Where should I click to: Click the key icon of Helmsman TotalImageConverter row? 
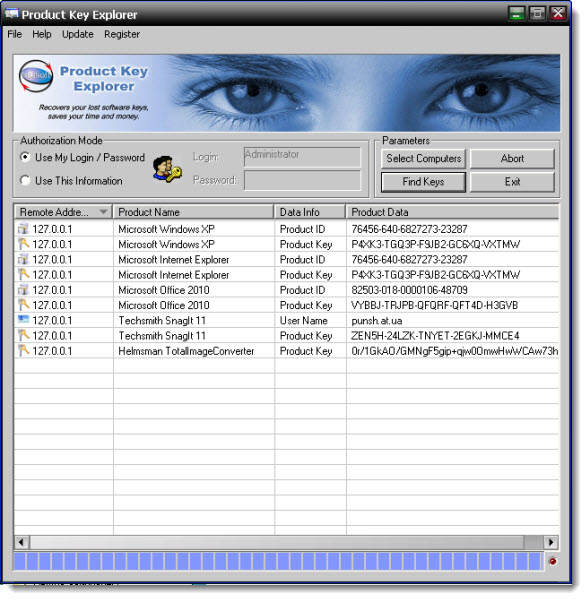(x=23, y=351)
